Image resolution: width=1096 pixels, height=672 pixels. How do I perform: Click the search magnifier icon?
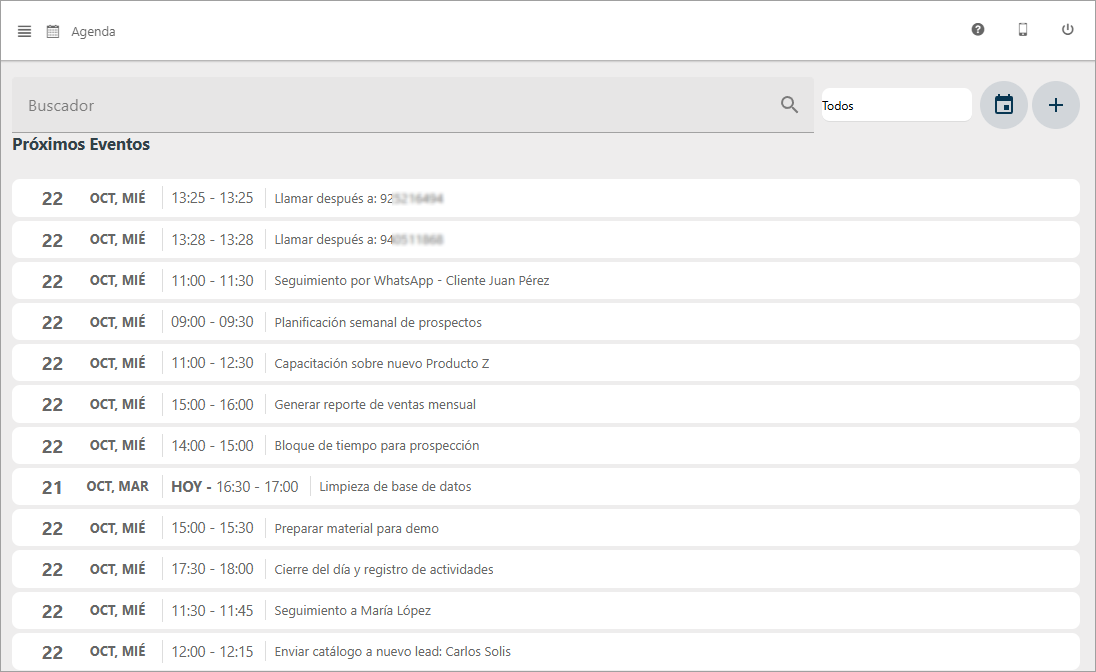(x=789, y=105)
